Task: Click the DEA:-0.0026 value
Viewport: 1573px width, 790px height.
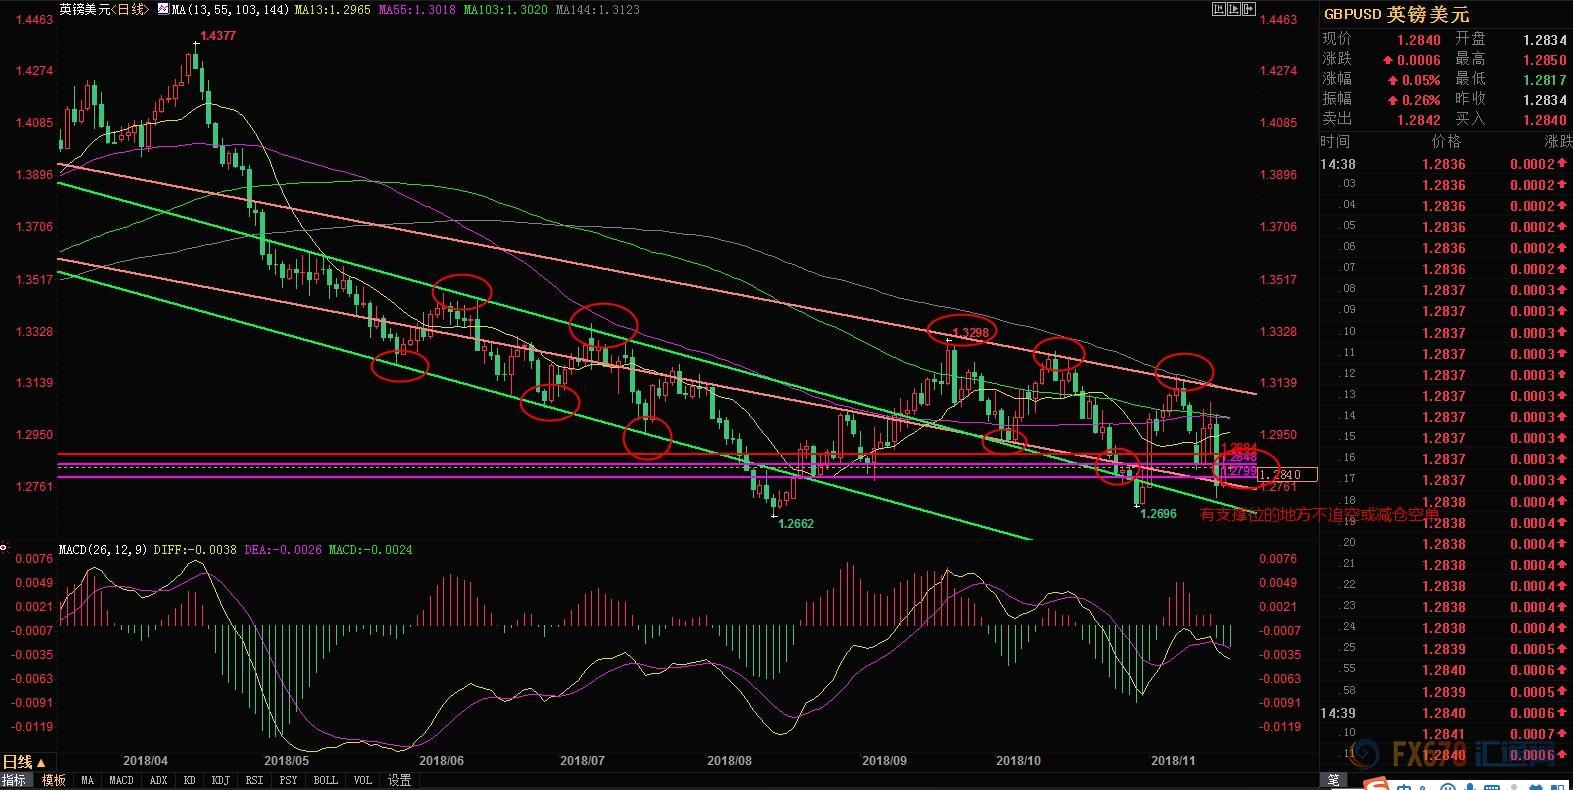Action: click(x=282, y=550)
